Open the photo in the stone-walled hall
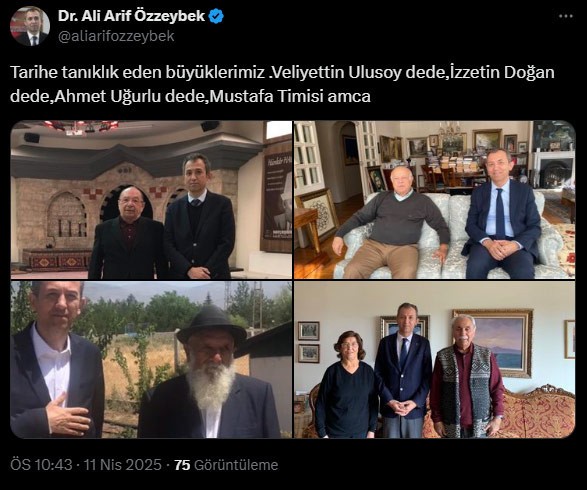Screen dimensions: 587x490 pos(151,200)
